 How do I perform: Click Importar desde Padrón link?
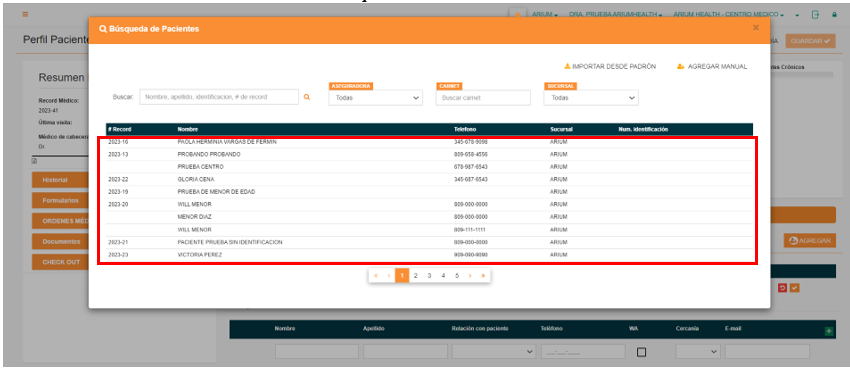pyautogui.click(x=610, y=67)
